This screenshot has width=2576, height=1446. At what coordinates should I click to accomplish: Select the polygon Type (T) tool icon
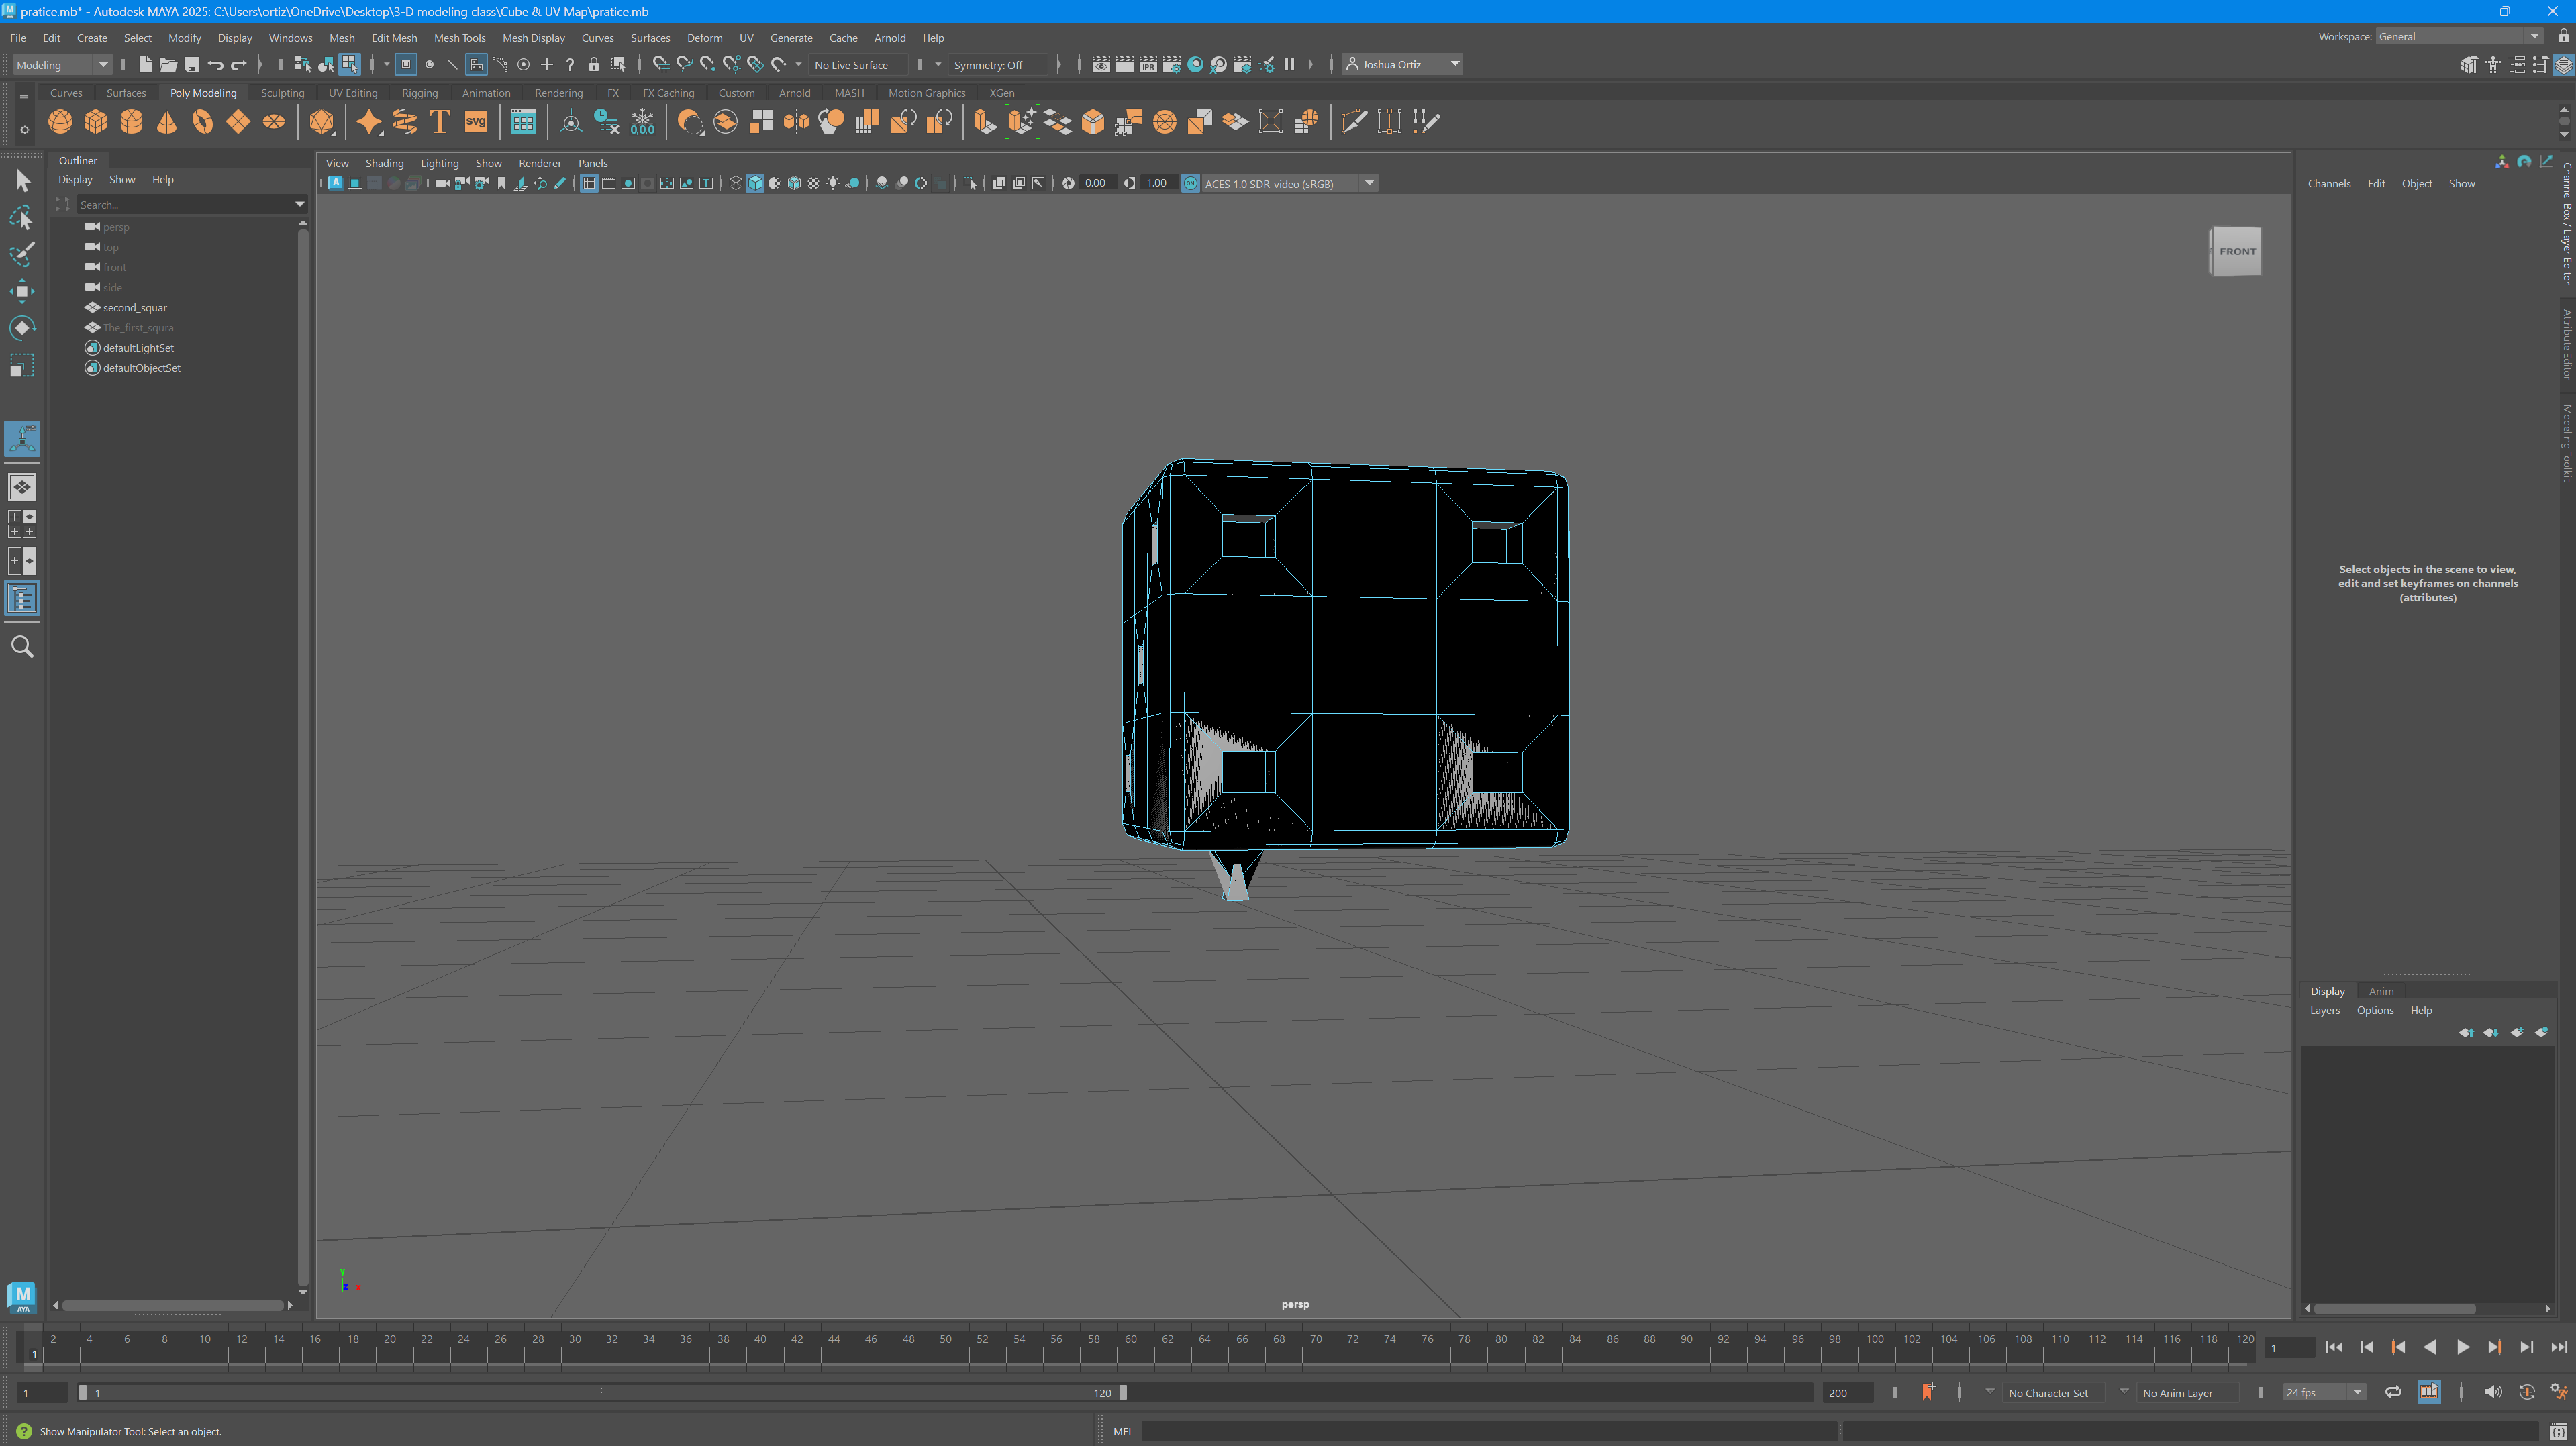(x=440, y=122)
